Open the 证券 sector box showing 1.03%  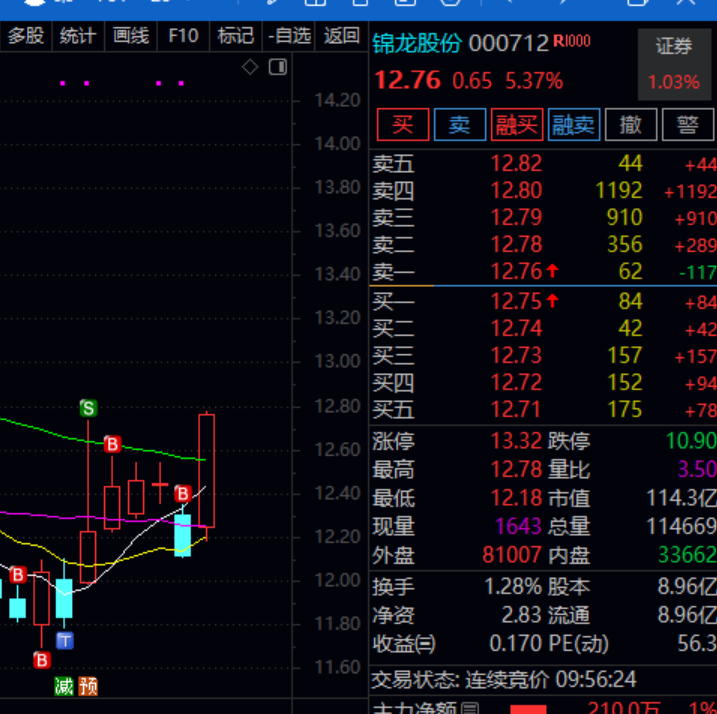[x=674, y=64]
